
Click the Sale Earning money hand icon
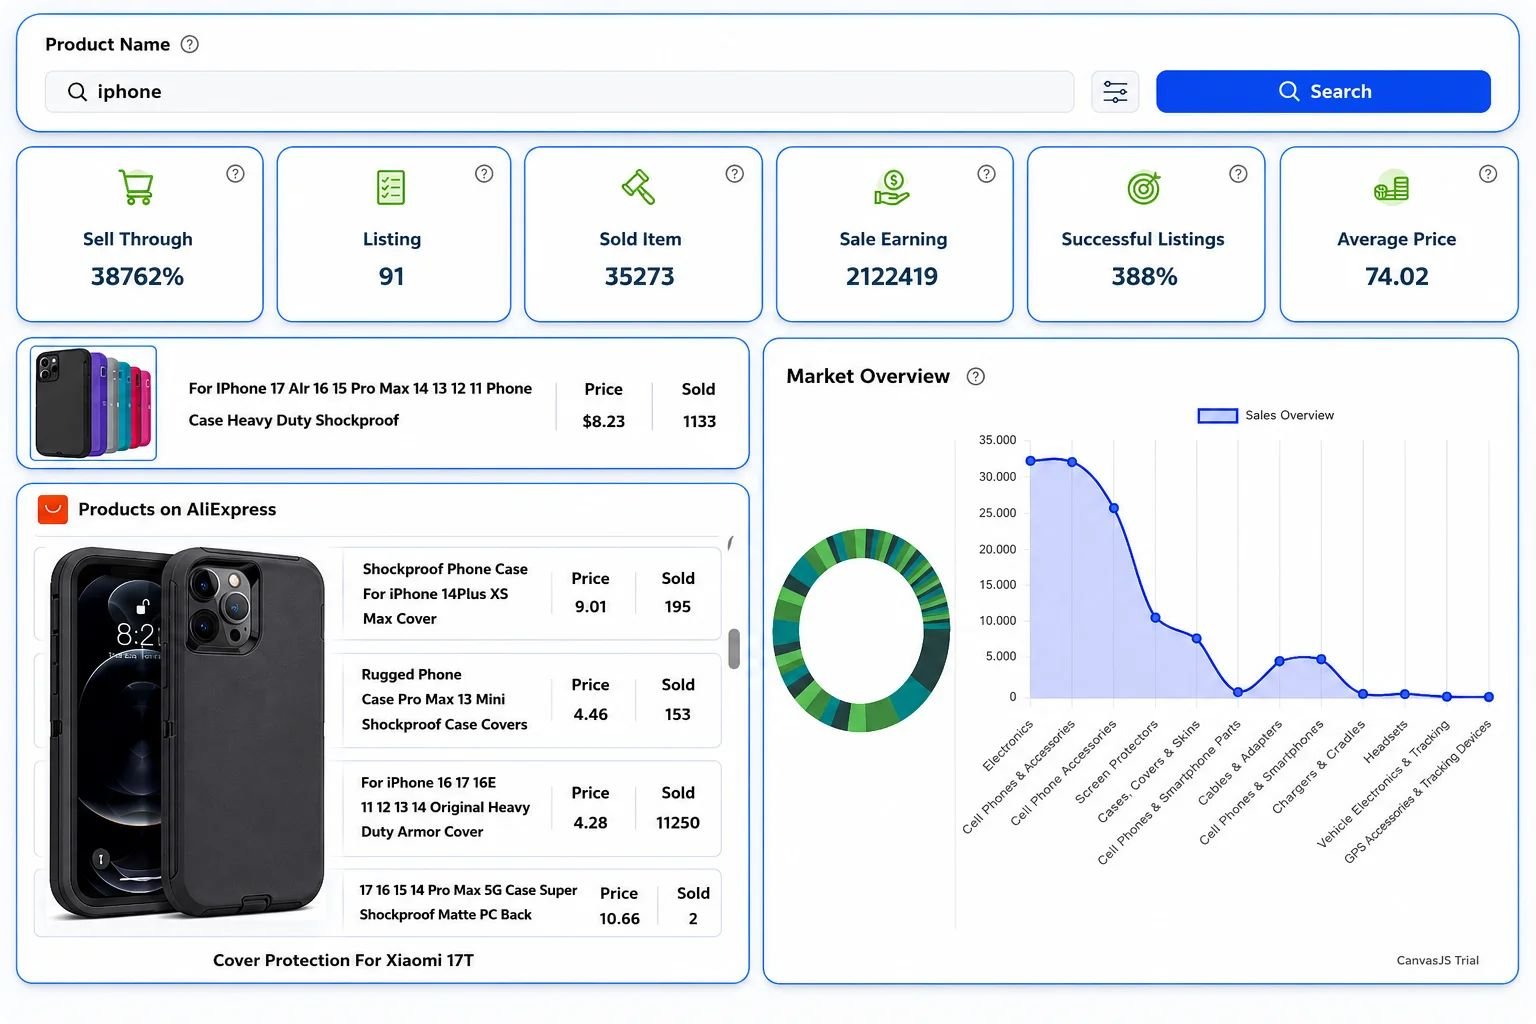pyautogui.click(x=891, y=187)
